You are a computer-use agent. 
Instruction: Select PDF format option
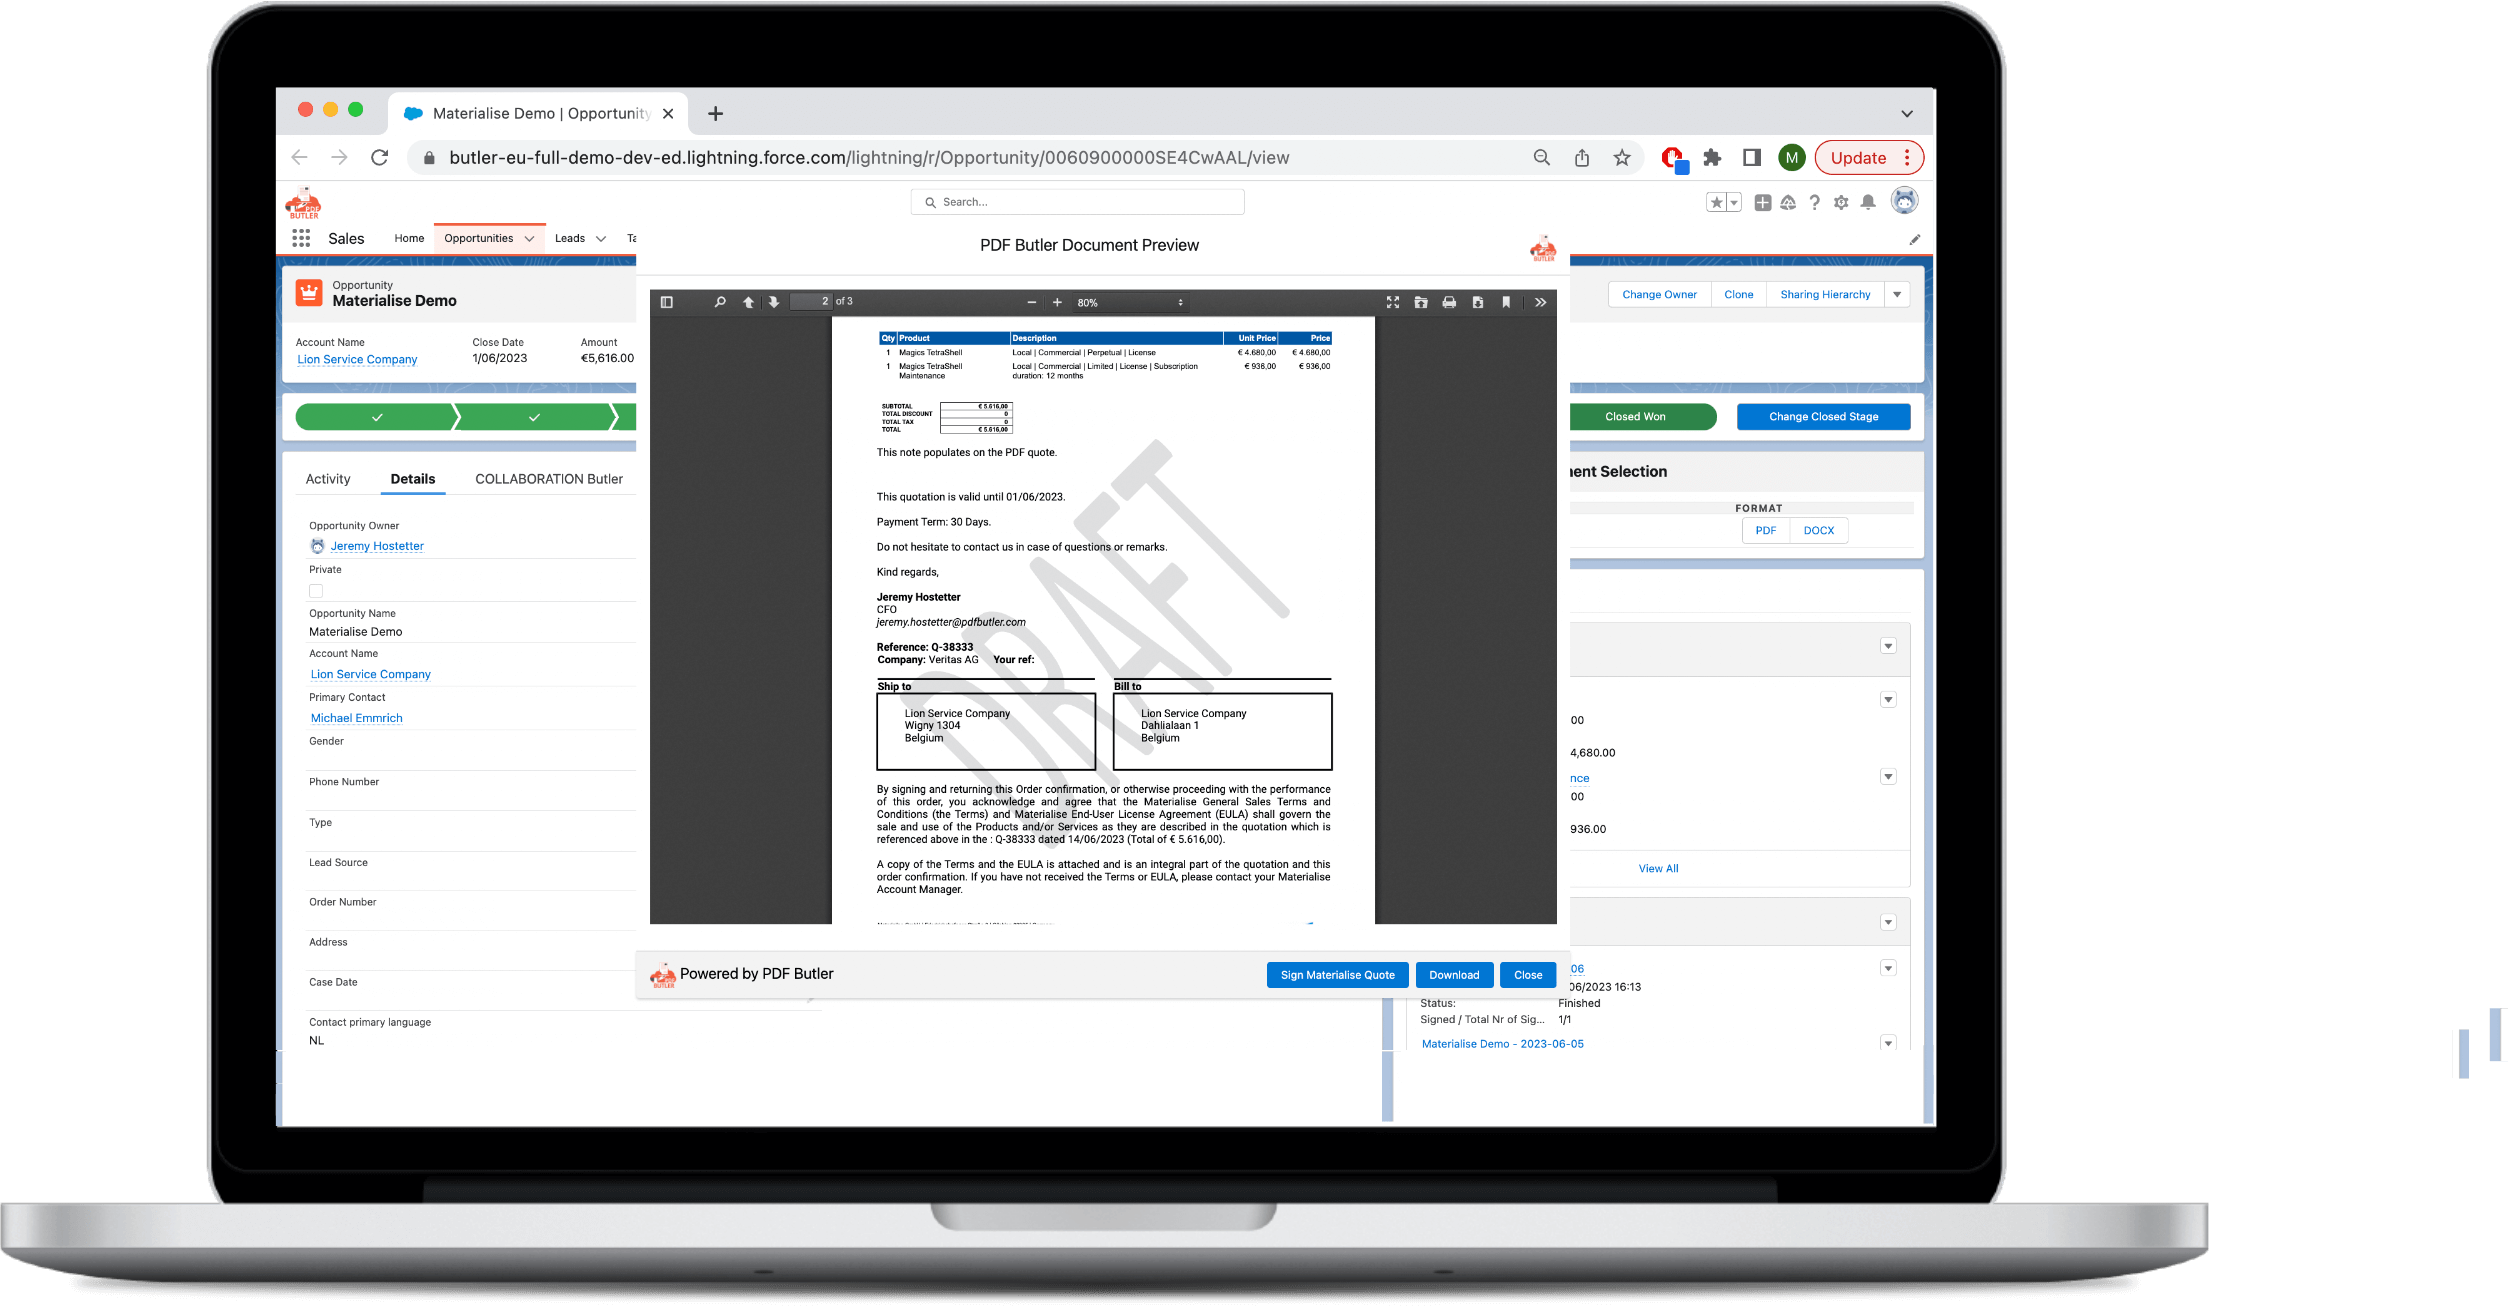pyautogui.click(x=1766, y=531)
